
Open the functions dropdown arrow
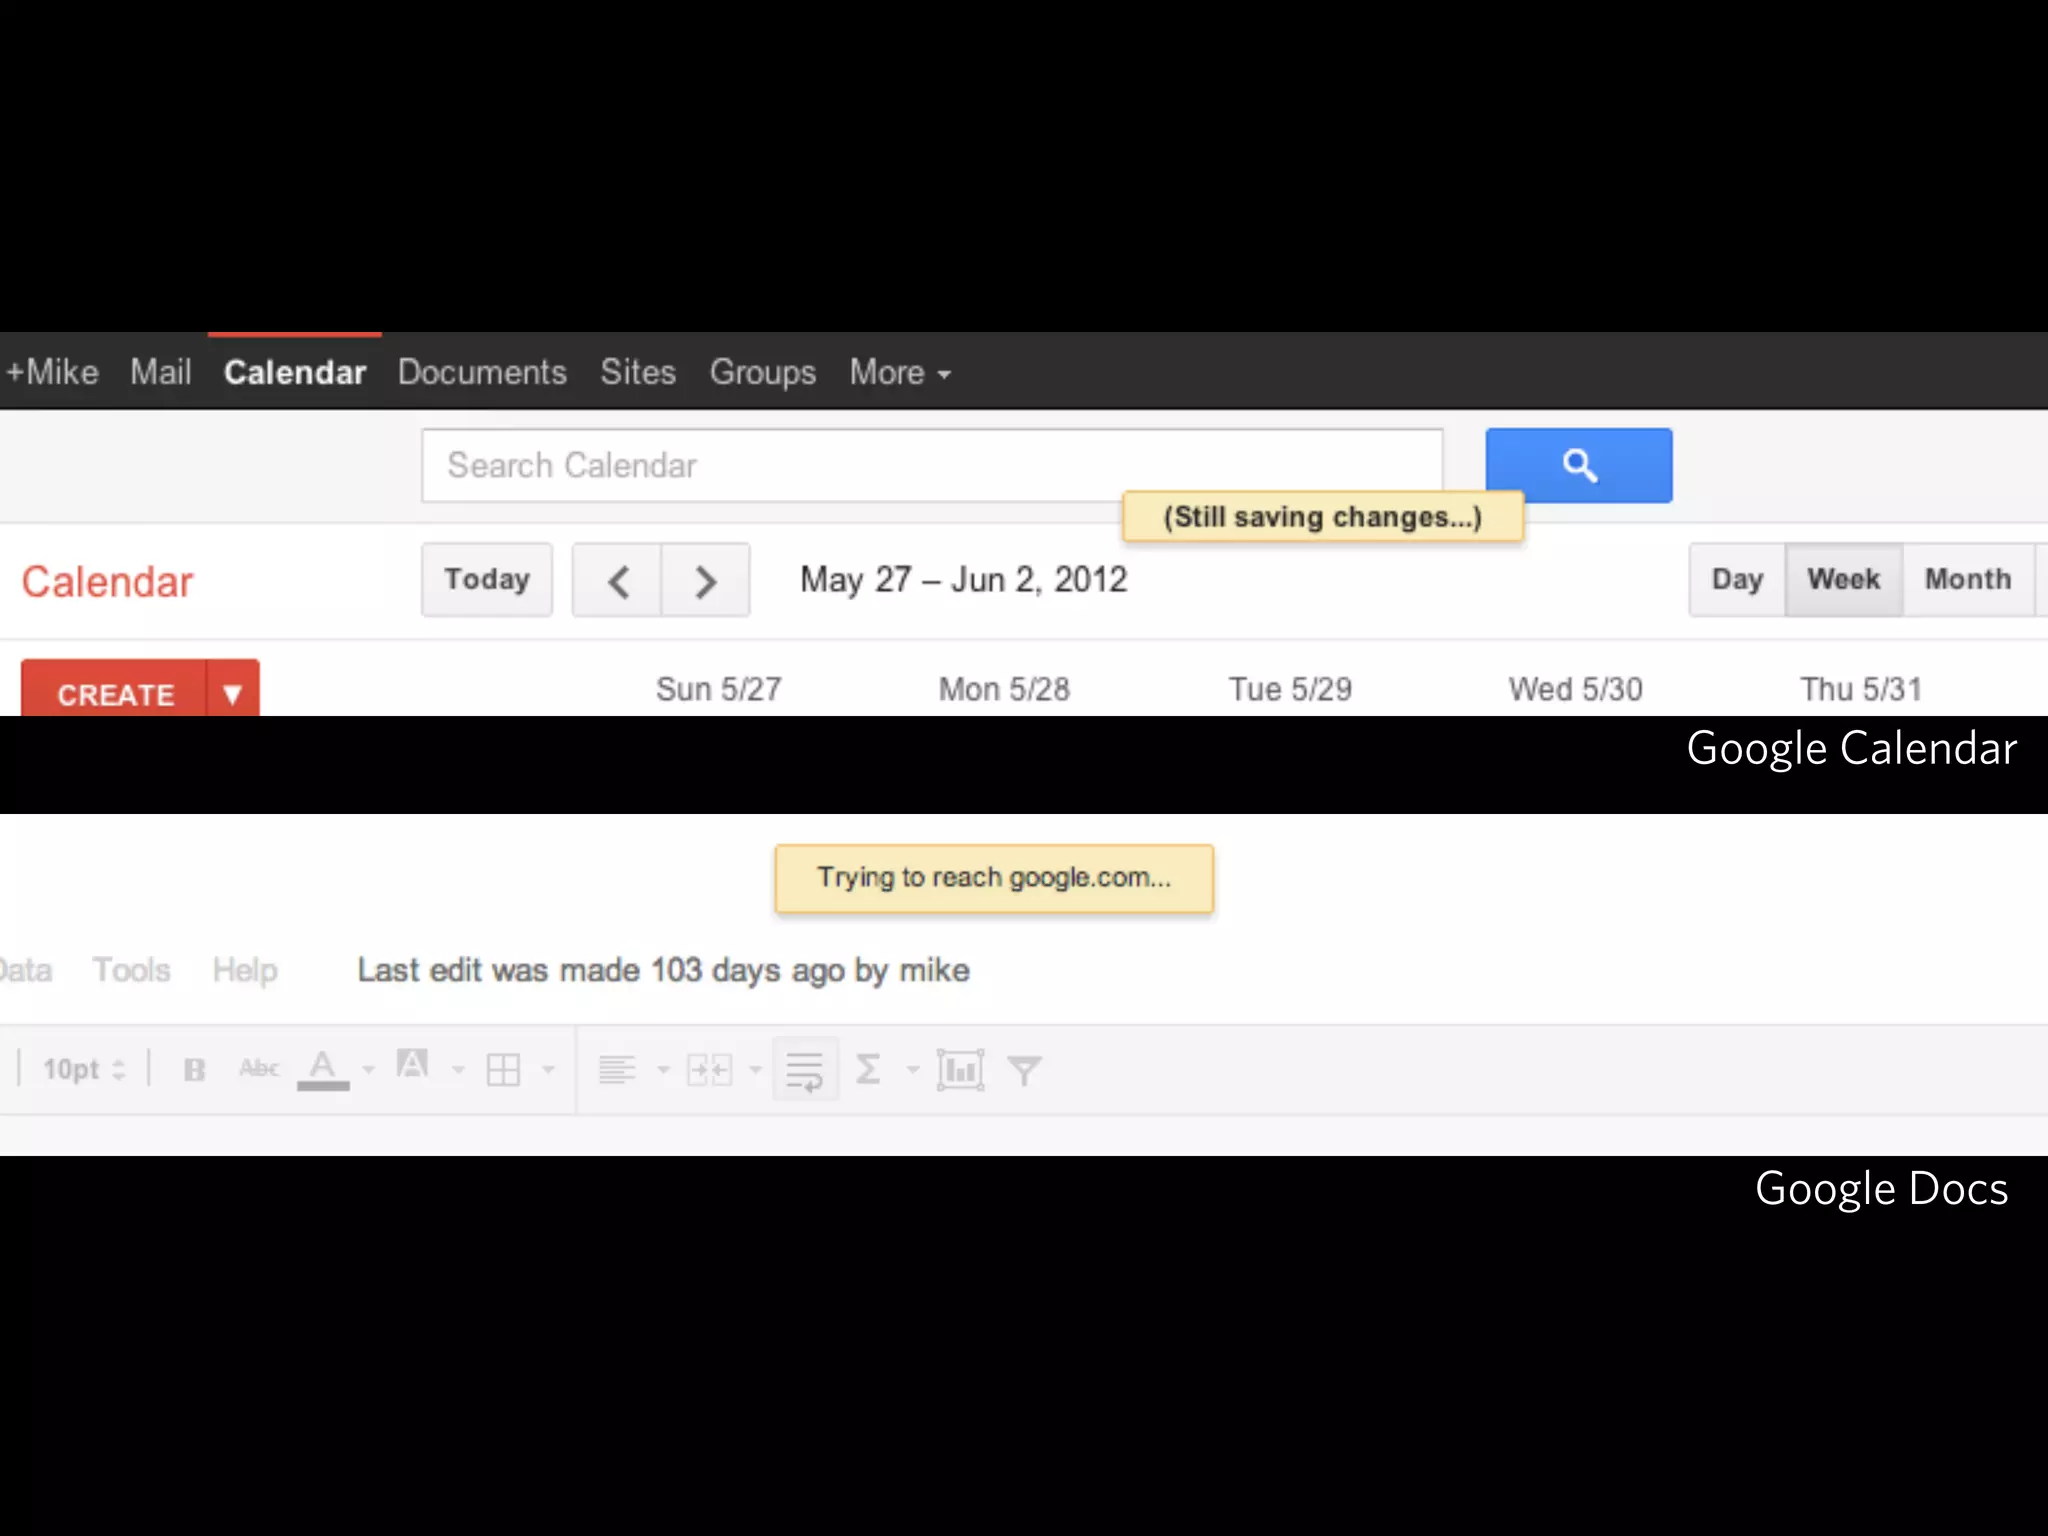pyautogui.click(x=912, y=1070)
